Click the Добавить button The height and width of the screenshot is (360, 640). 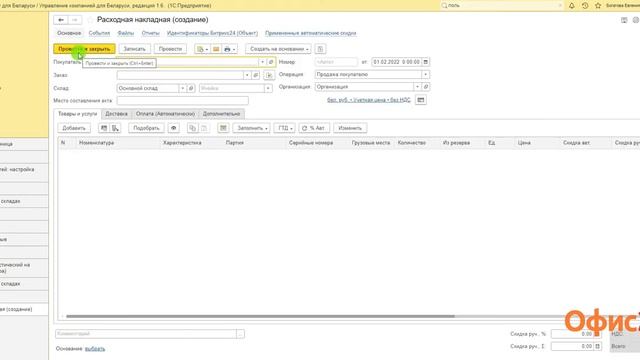(74, 128)
